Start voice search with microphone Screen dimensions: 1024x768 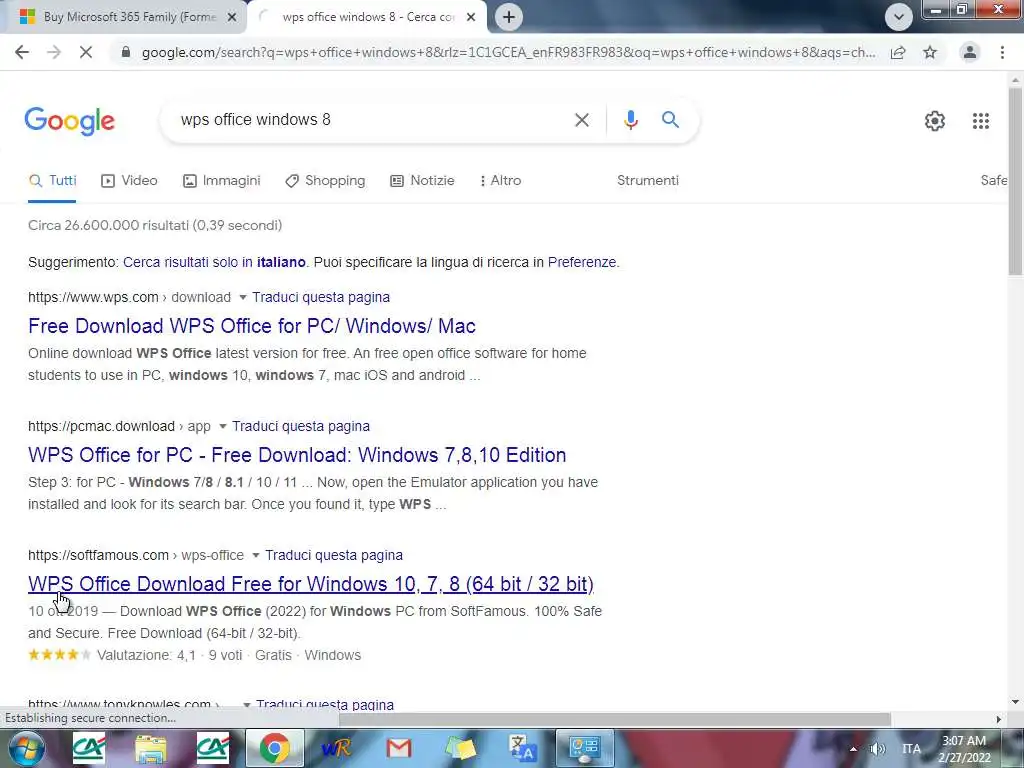(x=630, y=120)
